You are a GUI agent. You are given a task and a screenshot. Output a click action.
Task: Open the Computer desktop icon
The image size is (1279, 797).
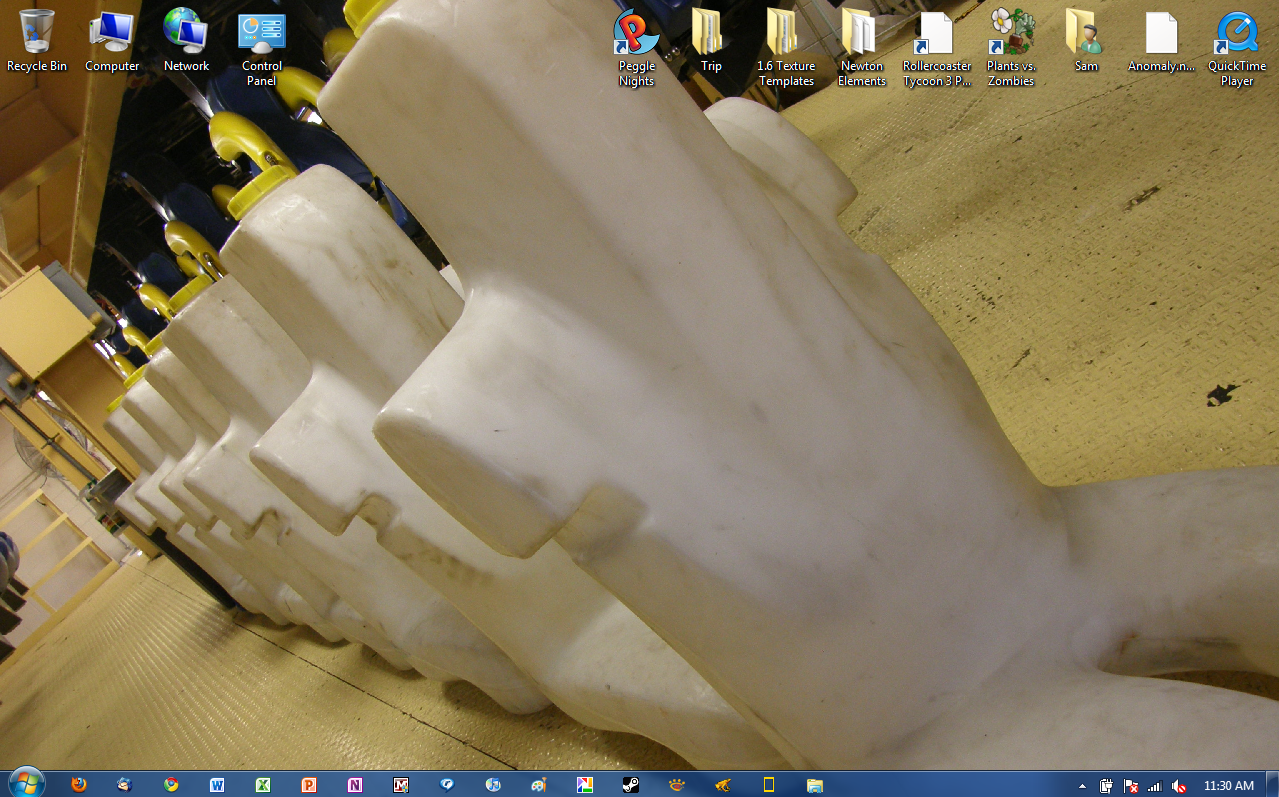pos(112,41)
